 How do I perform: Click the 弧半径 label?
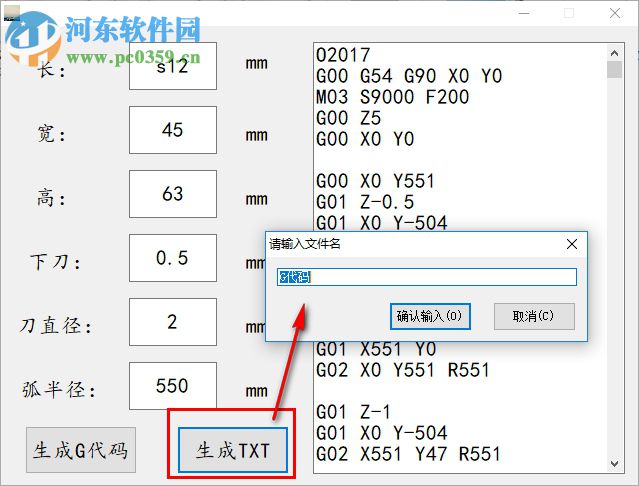pyautogui.click(x=59, y=389)
